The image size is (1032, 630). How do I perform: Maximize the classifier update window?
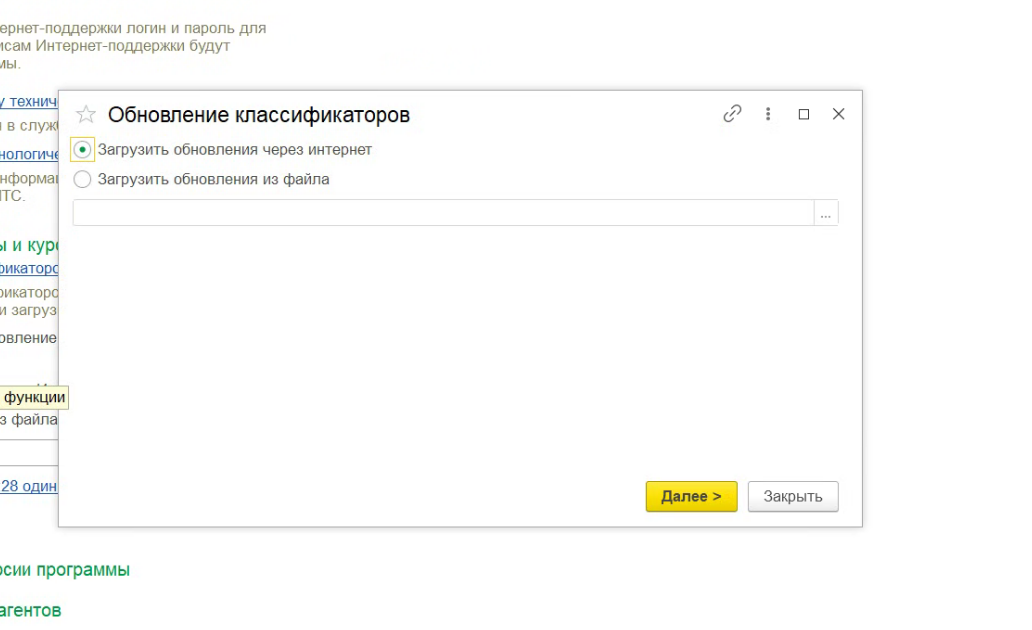tap(803, 114)
